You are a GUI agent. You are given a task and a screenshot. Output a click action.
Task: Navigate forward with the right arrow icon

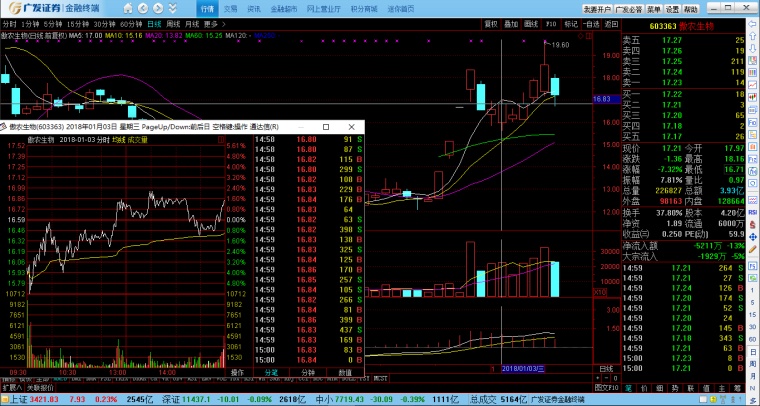click(x=158, y=8)
